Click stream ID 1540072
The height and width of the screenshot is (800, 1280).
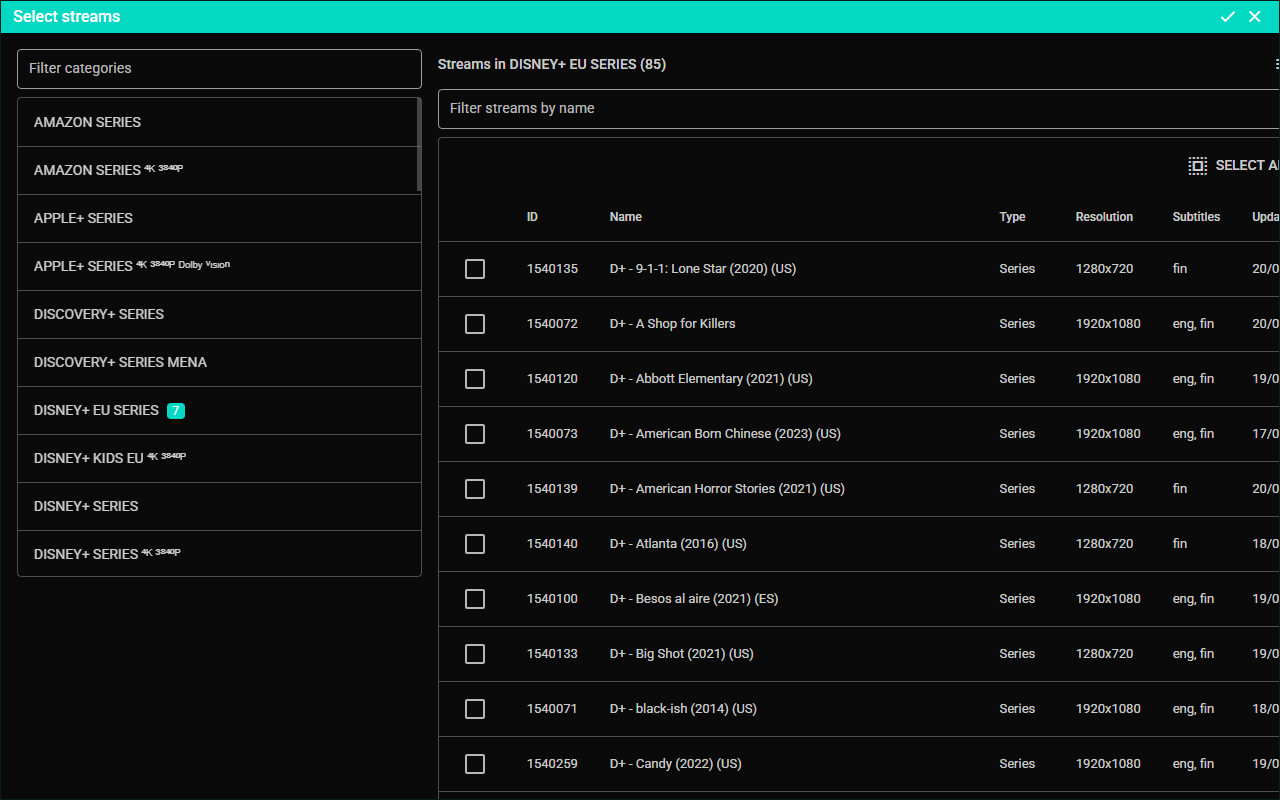point(552,324)
